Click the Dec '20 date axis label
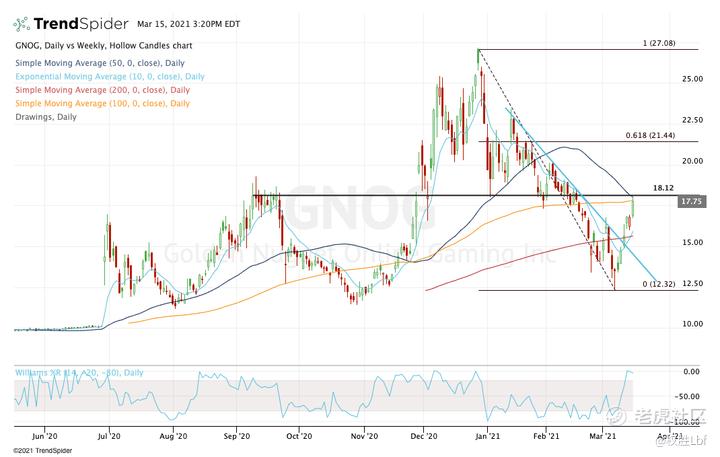Screen dimensions: 720x457 tap(423, 436)
